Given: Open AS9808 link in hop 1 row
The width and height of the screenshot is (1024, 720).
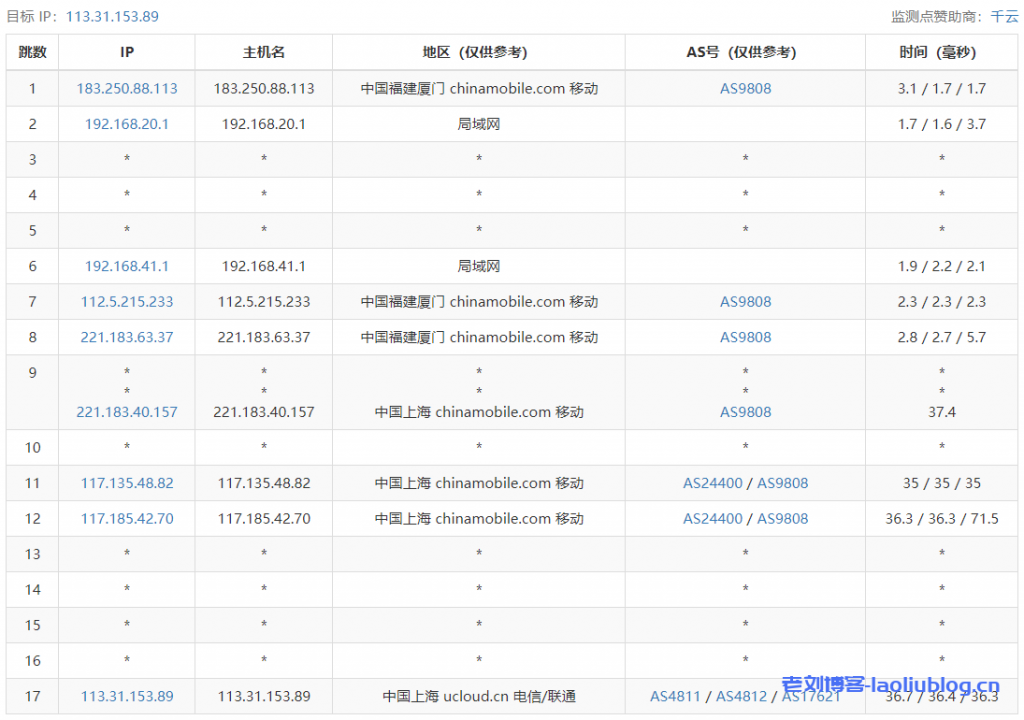Looking at the screenshot, I should pos(745,88).
